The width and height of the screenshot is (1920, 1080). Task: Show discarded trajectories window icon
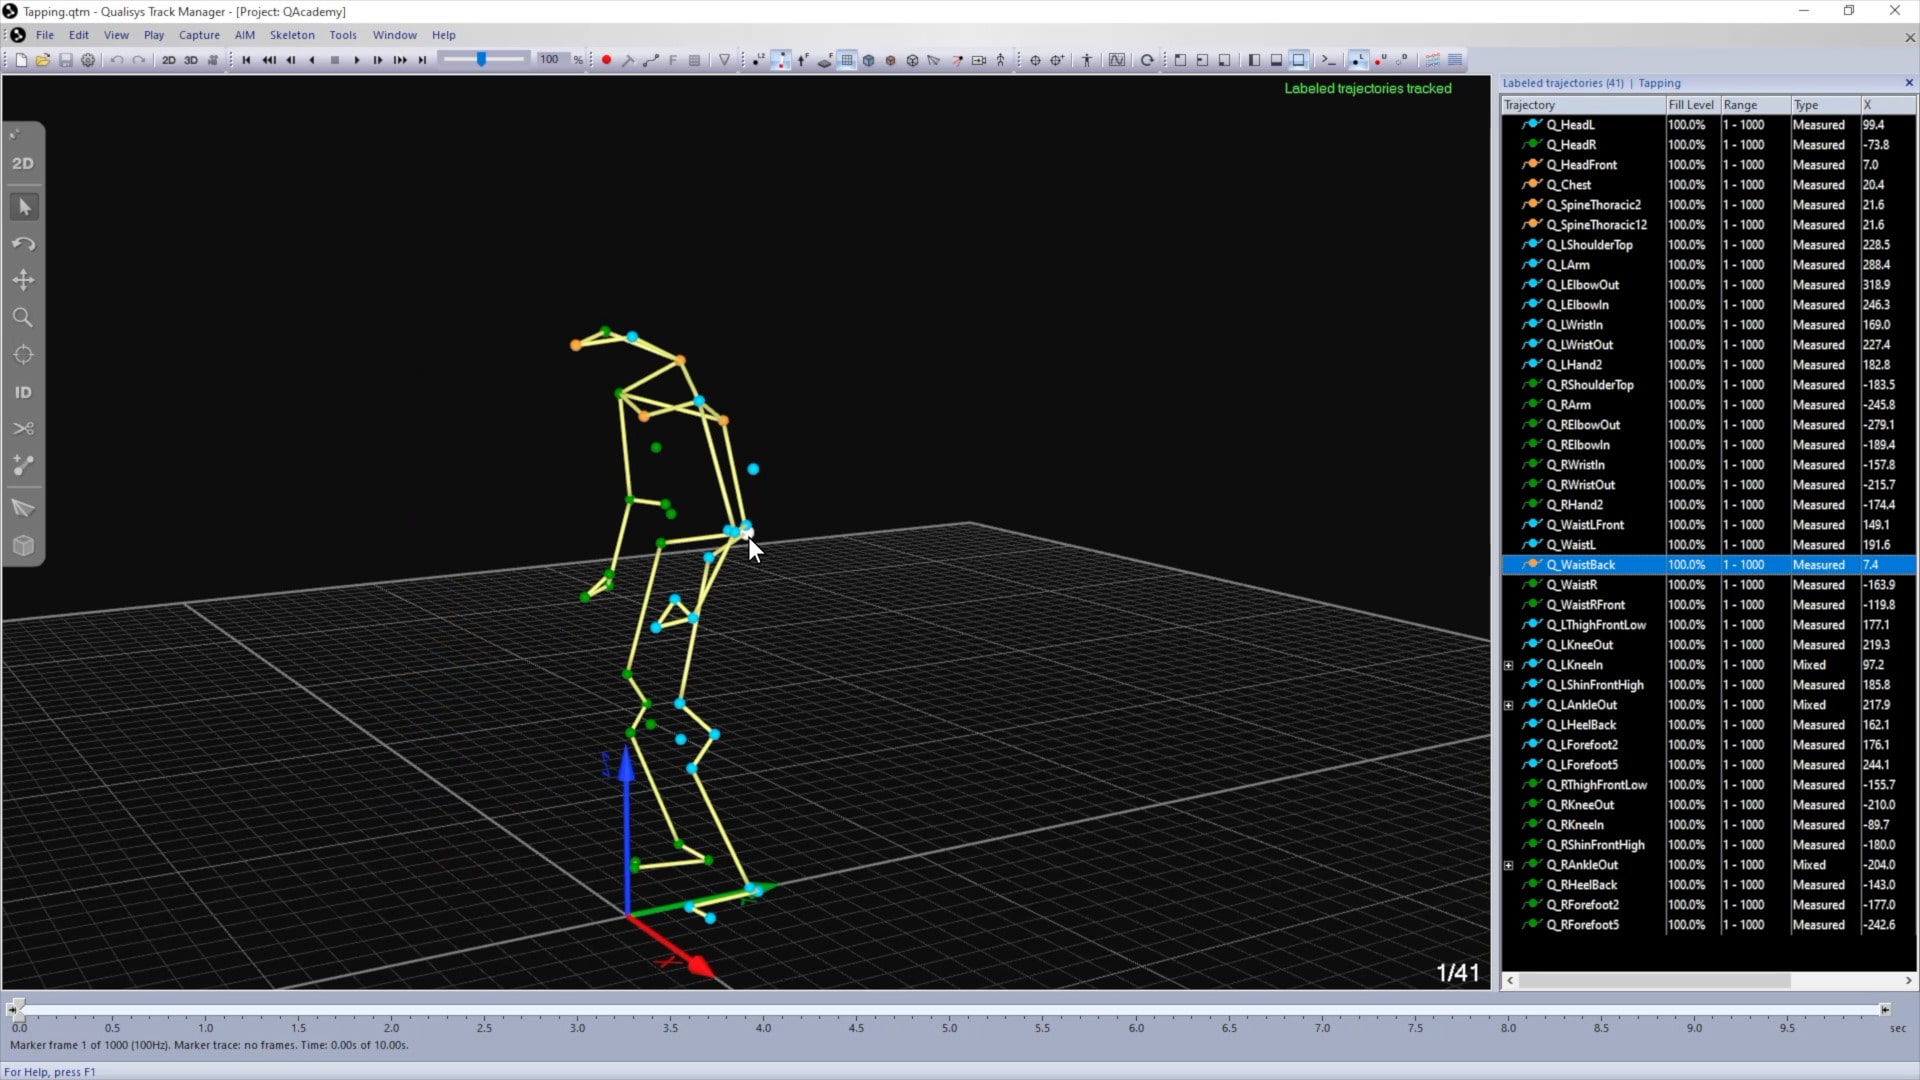1402,60
